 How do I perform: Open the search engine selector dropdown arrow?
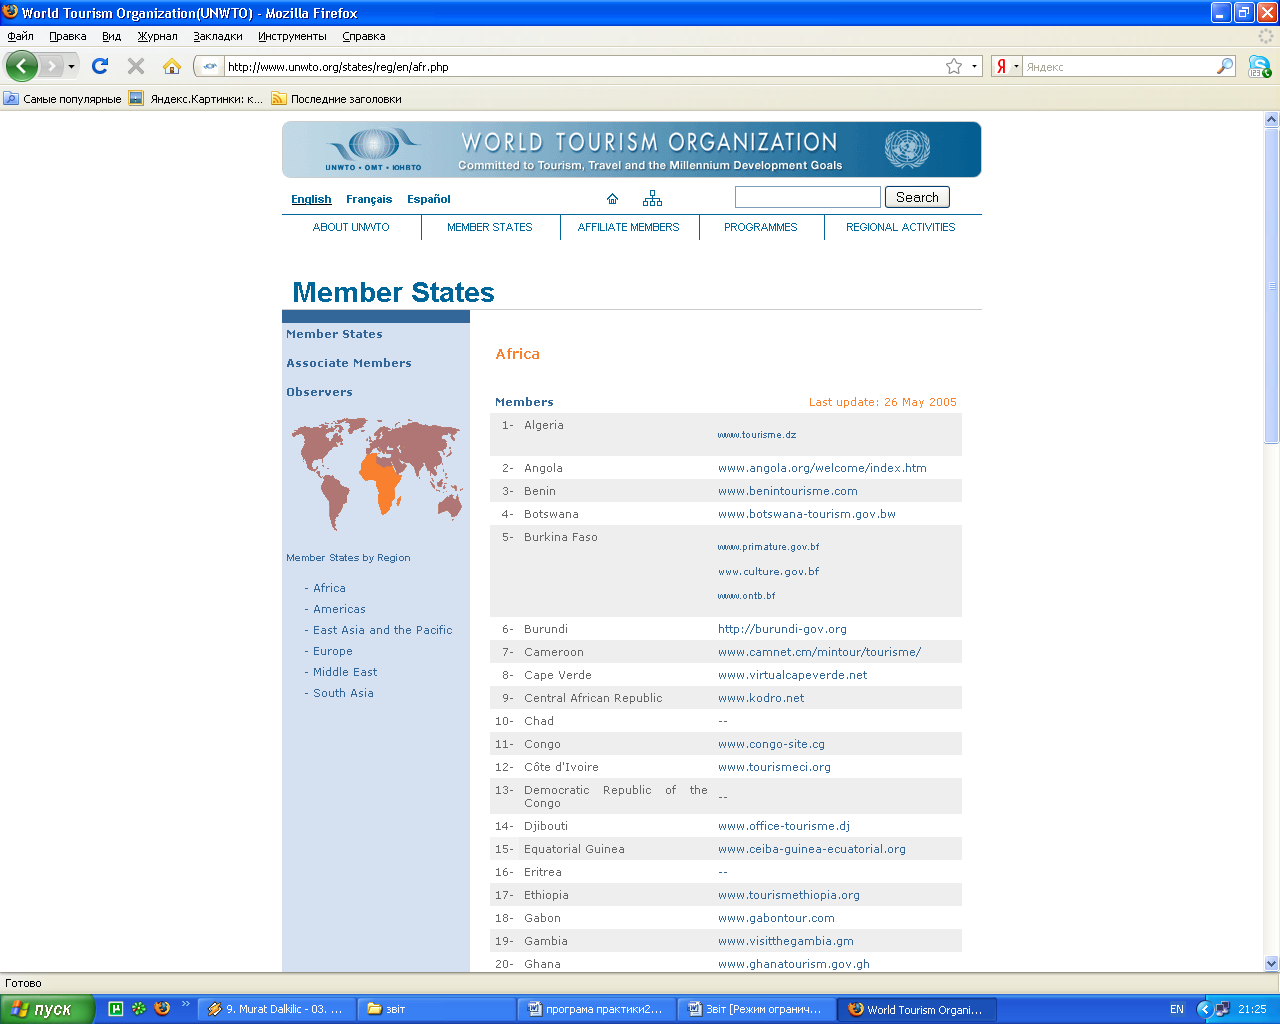[x=1016, y=67]
